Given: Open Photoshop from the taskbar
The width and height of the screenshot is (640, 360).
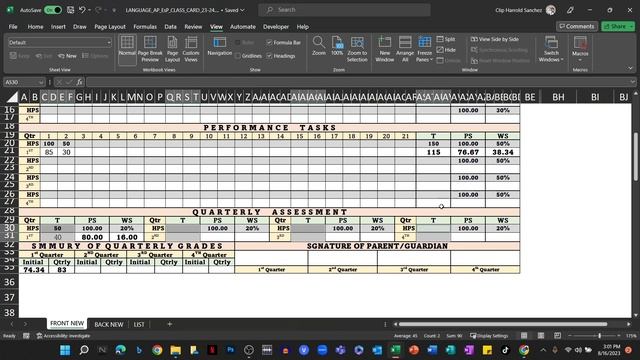Looking at the screenshot, I should click(x=231, y=350).
